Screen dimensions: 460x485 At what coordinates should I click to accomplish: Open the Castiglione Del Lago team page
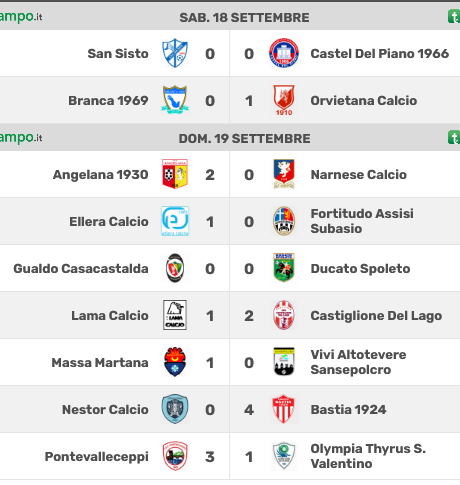tap(376, 316)
